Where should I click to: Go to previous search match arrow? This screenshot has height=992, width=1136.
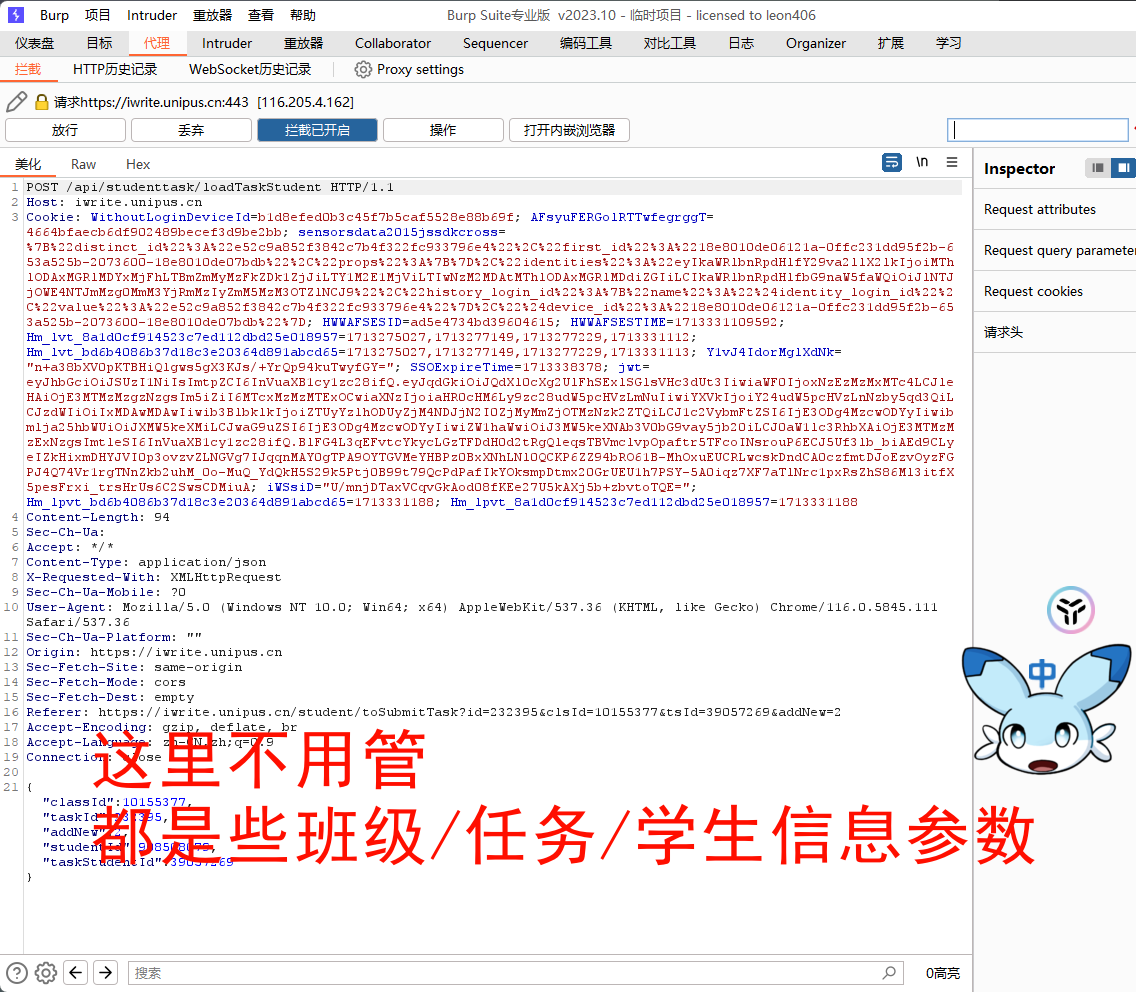coord(76,972)
